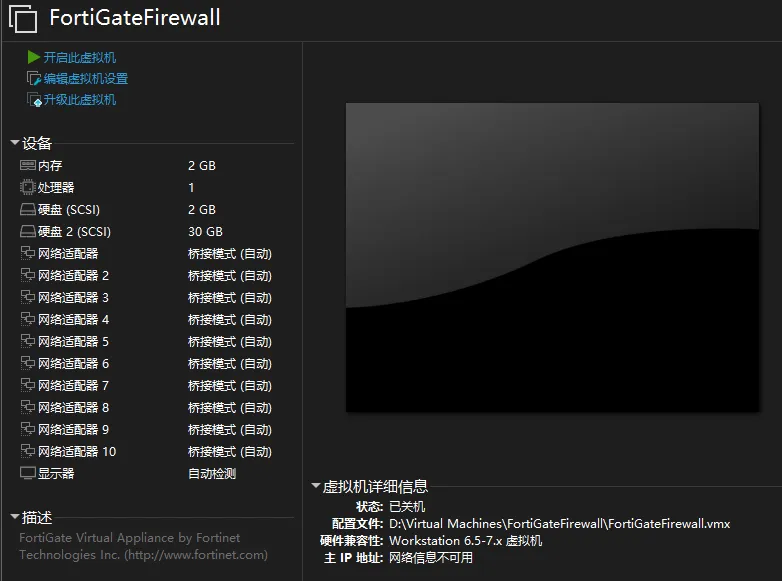Click the memory device icon
The height and width of the screenshot is (581, 782).
[27, 165]
